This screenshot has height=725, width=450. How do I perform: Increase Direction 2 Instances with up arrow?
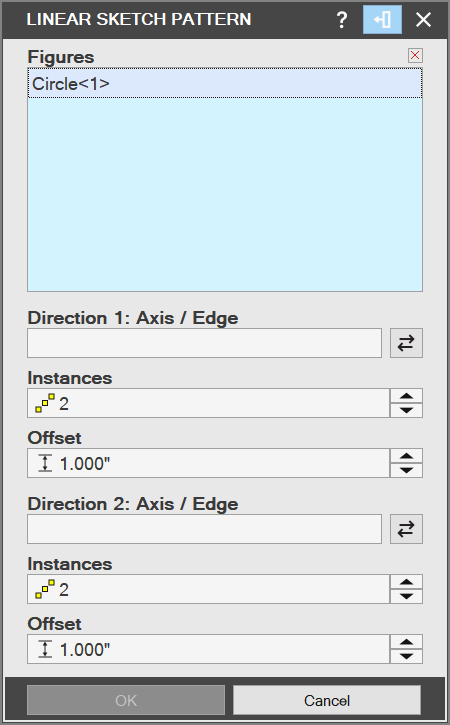coord(406,582)
